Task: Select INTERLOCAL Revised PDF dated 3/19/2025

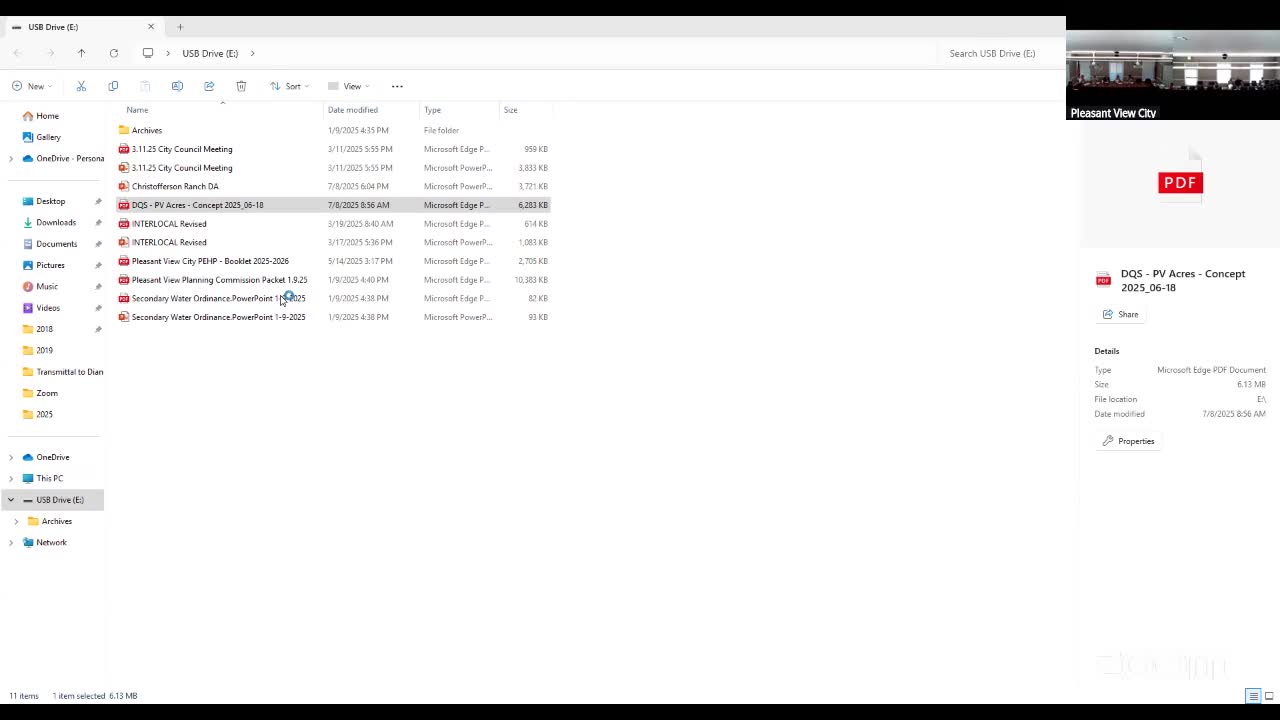Action: click(x=334, y=224)
